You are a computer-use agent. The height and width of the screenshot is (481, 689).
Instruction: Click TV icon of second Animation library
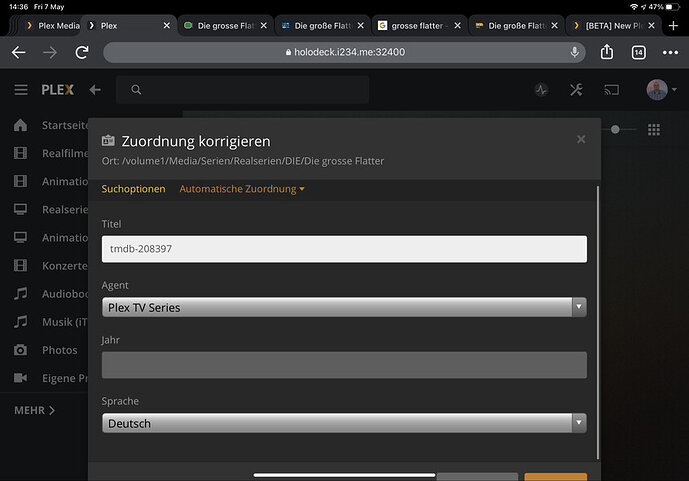(20, 238)
